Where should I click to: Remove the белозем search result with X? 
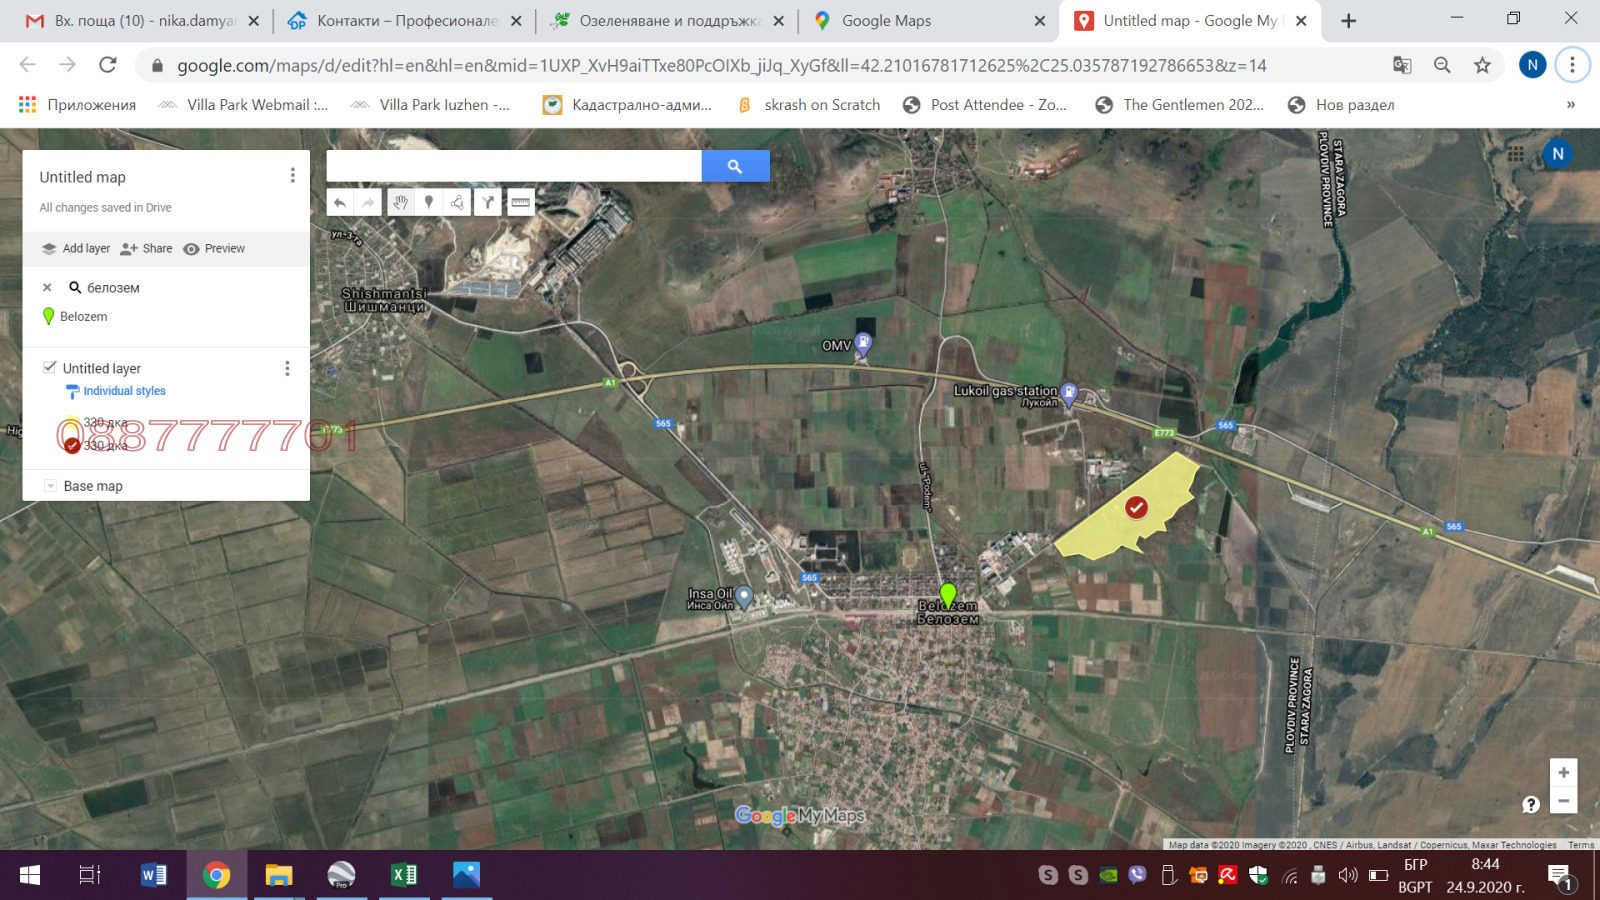coord(47,288)
